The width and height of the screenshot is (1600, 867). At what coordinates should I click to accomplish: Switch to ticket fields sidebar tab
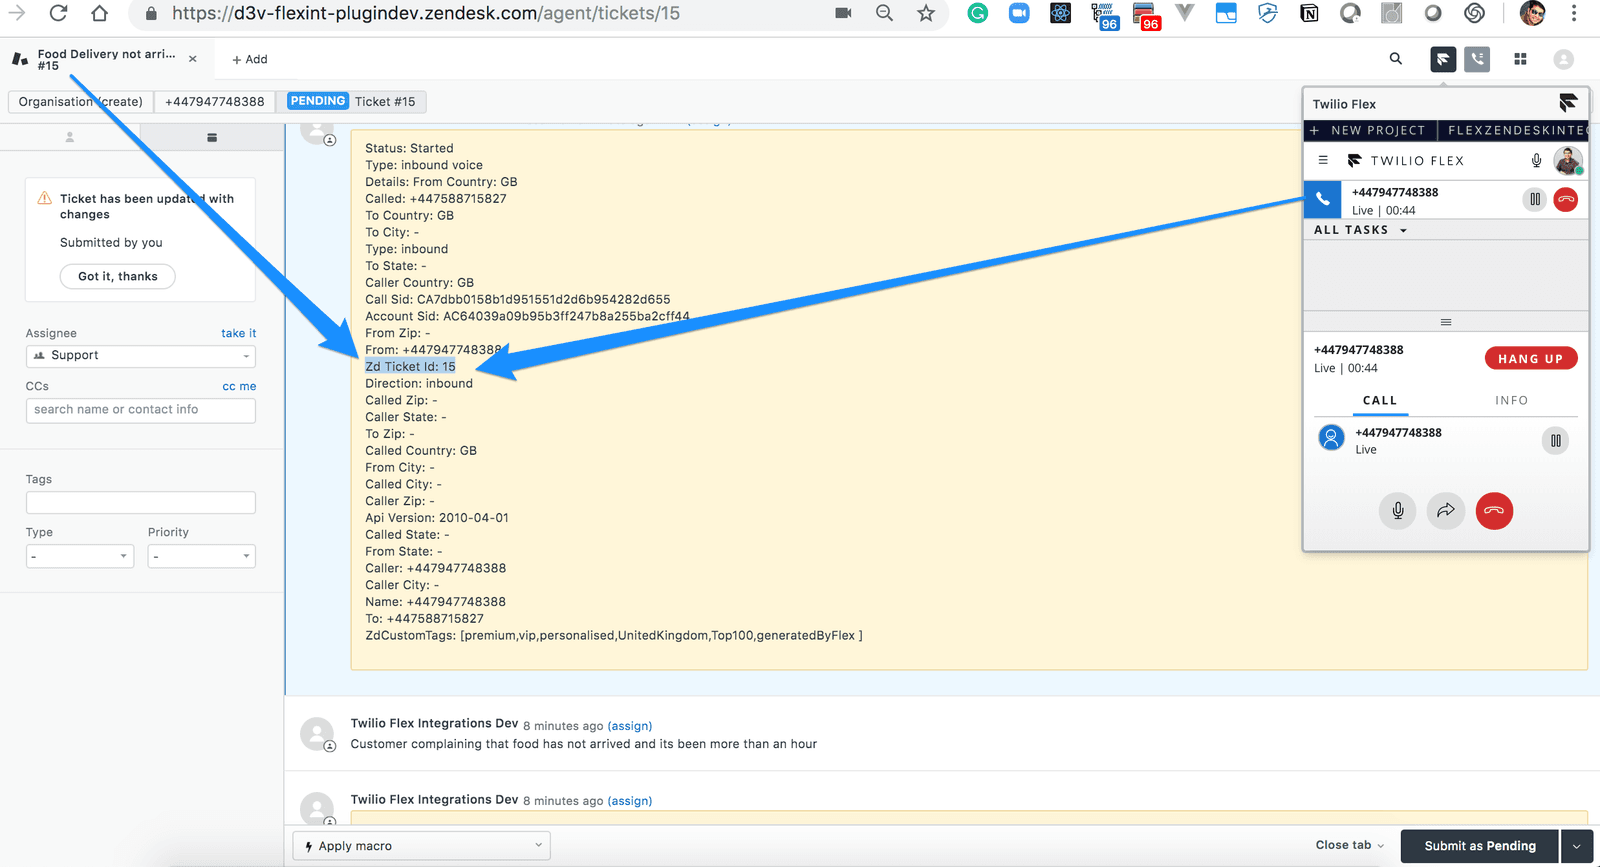tap(212, 137)
